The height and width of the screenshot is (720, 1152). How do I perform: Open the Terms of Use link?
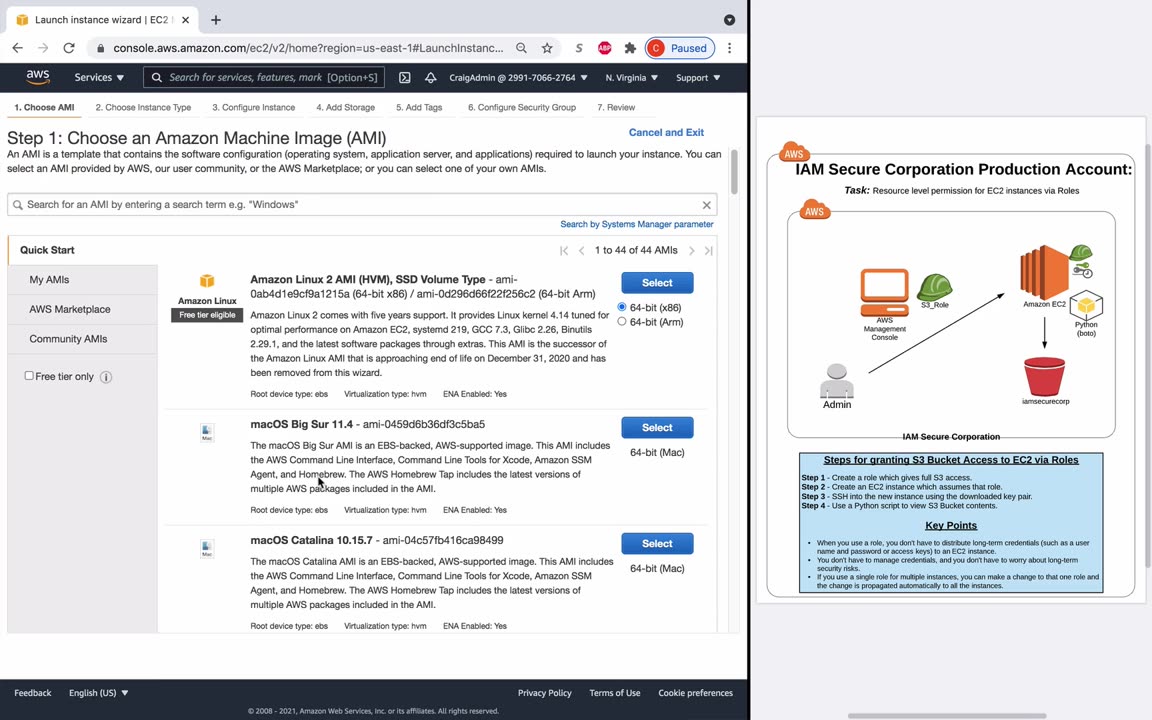click(614, 693)
